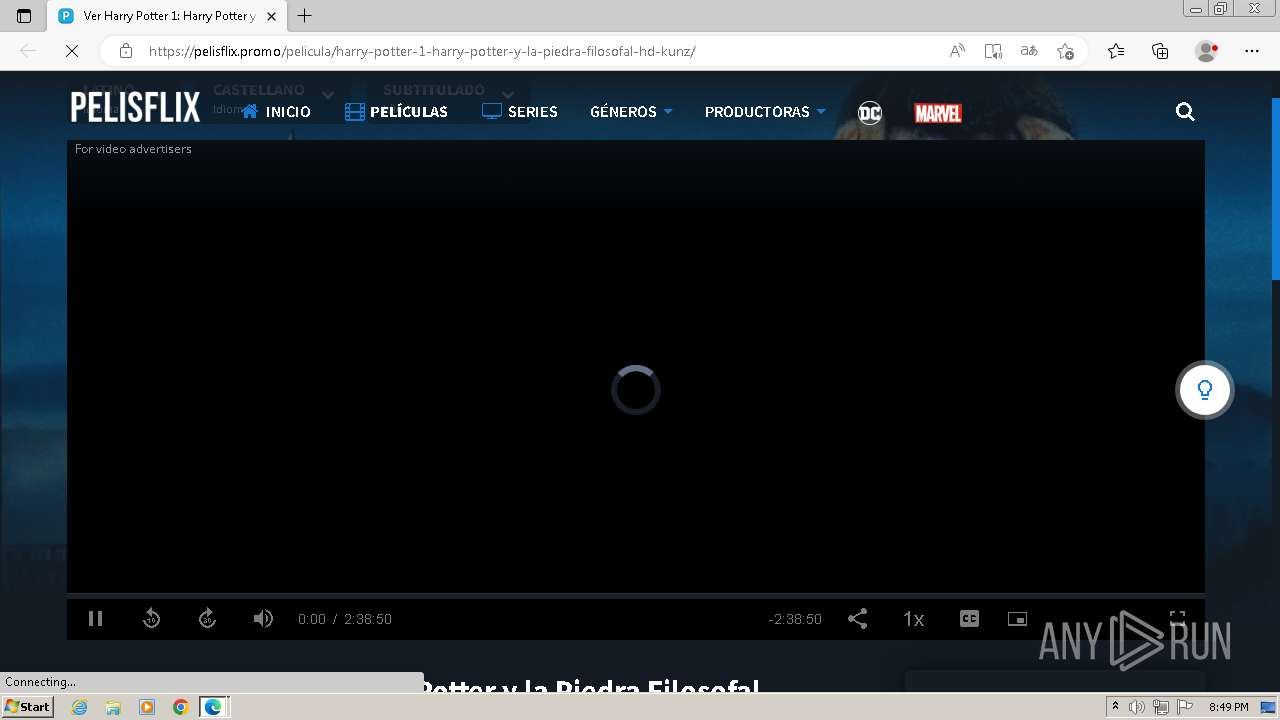Image resolution: width=1280 pixels, height=720 pixels.
Task: Open Edge settings and more menu
Action: pos(1252,51)
